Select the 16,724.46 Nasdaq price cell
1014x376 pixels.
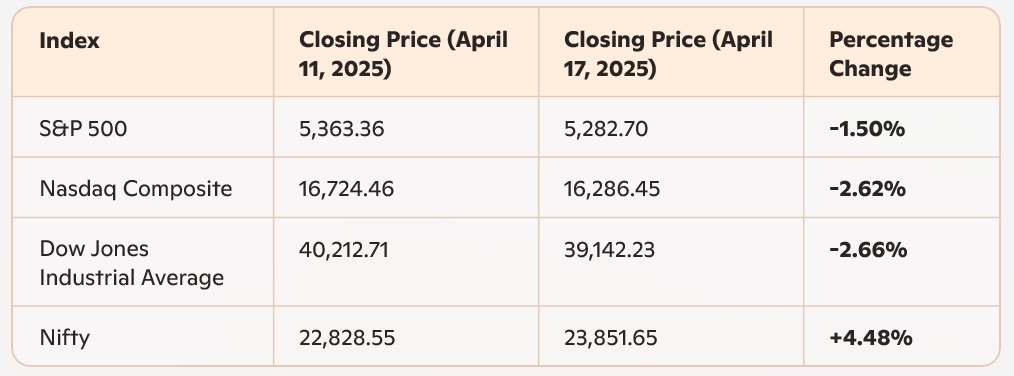pyautogui.click(x=346, y=189)
